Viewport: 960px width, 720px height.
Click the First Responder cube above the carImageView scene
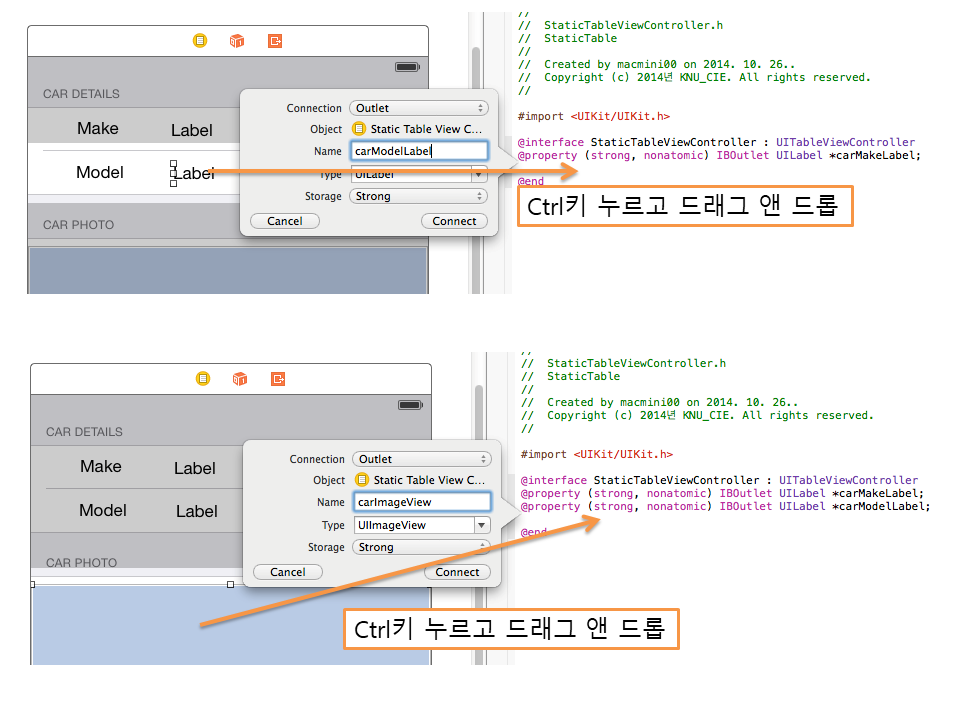pos(240,379)
